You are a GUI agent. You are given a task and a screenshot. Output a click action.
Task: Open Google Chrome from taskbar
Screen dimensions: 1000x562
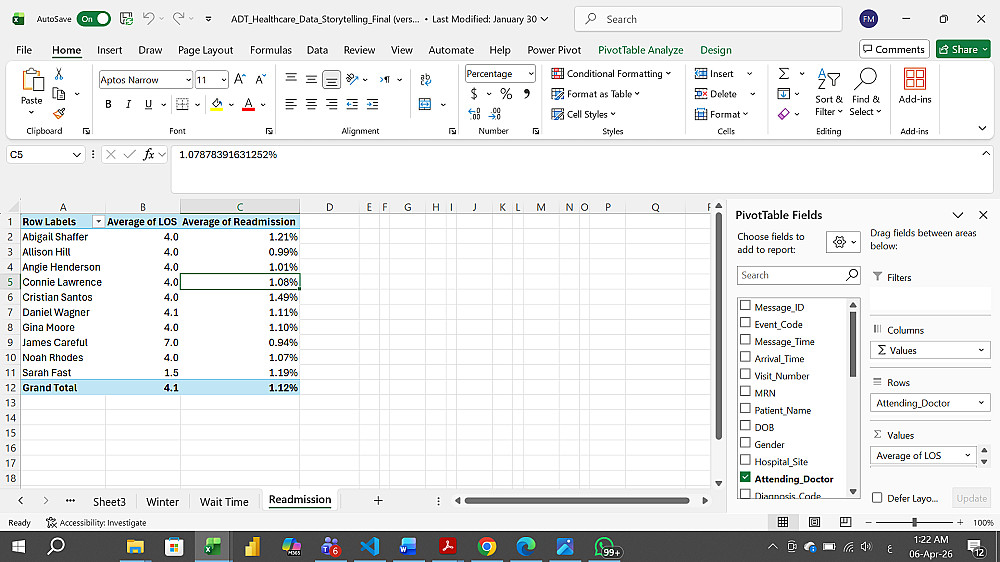[487, 547]
